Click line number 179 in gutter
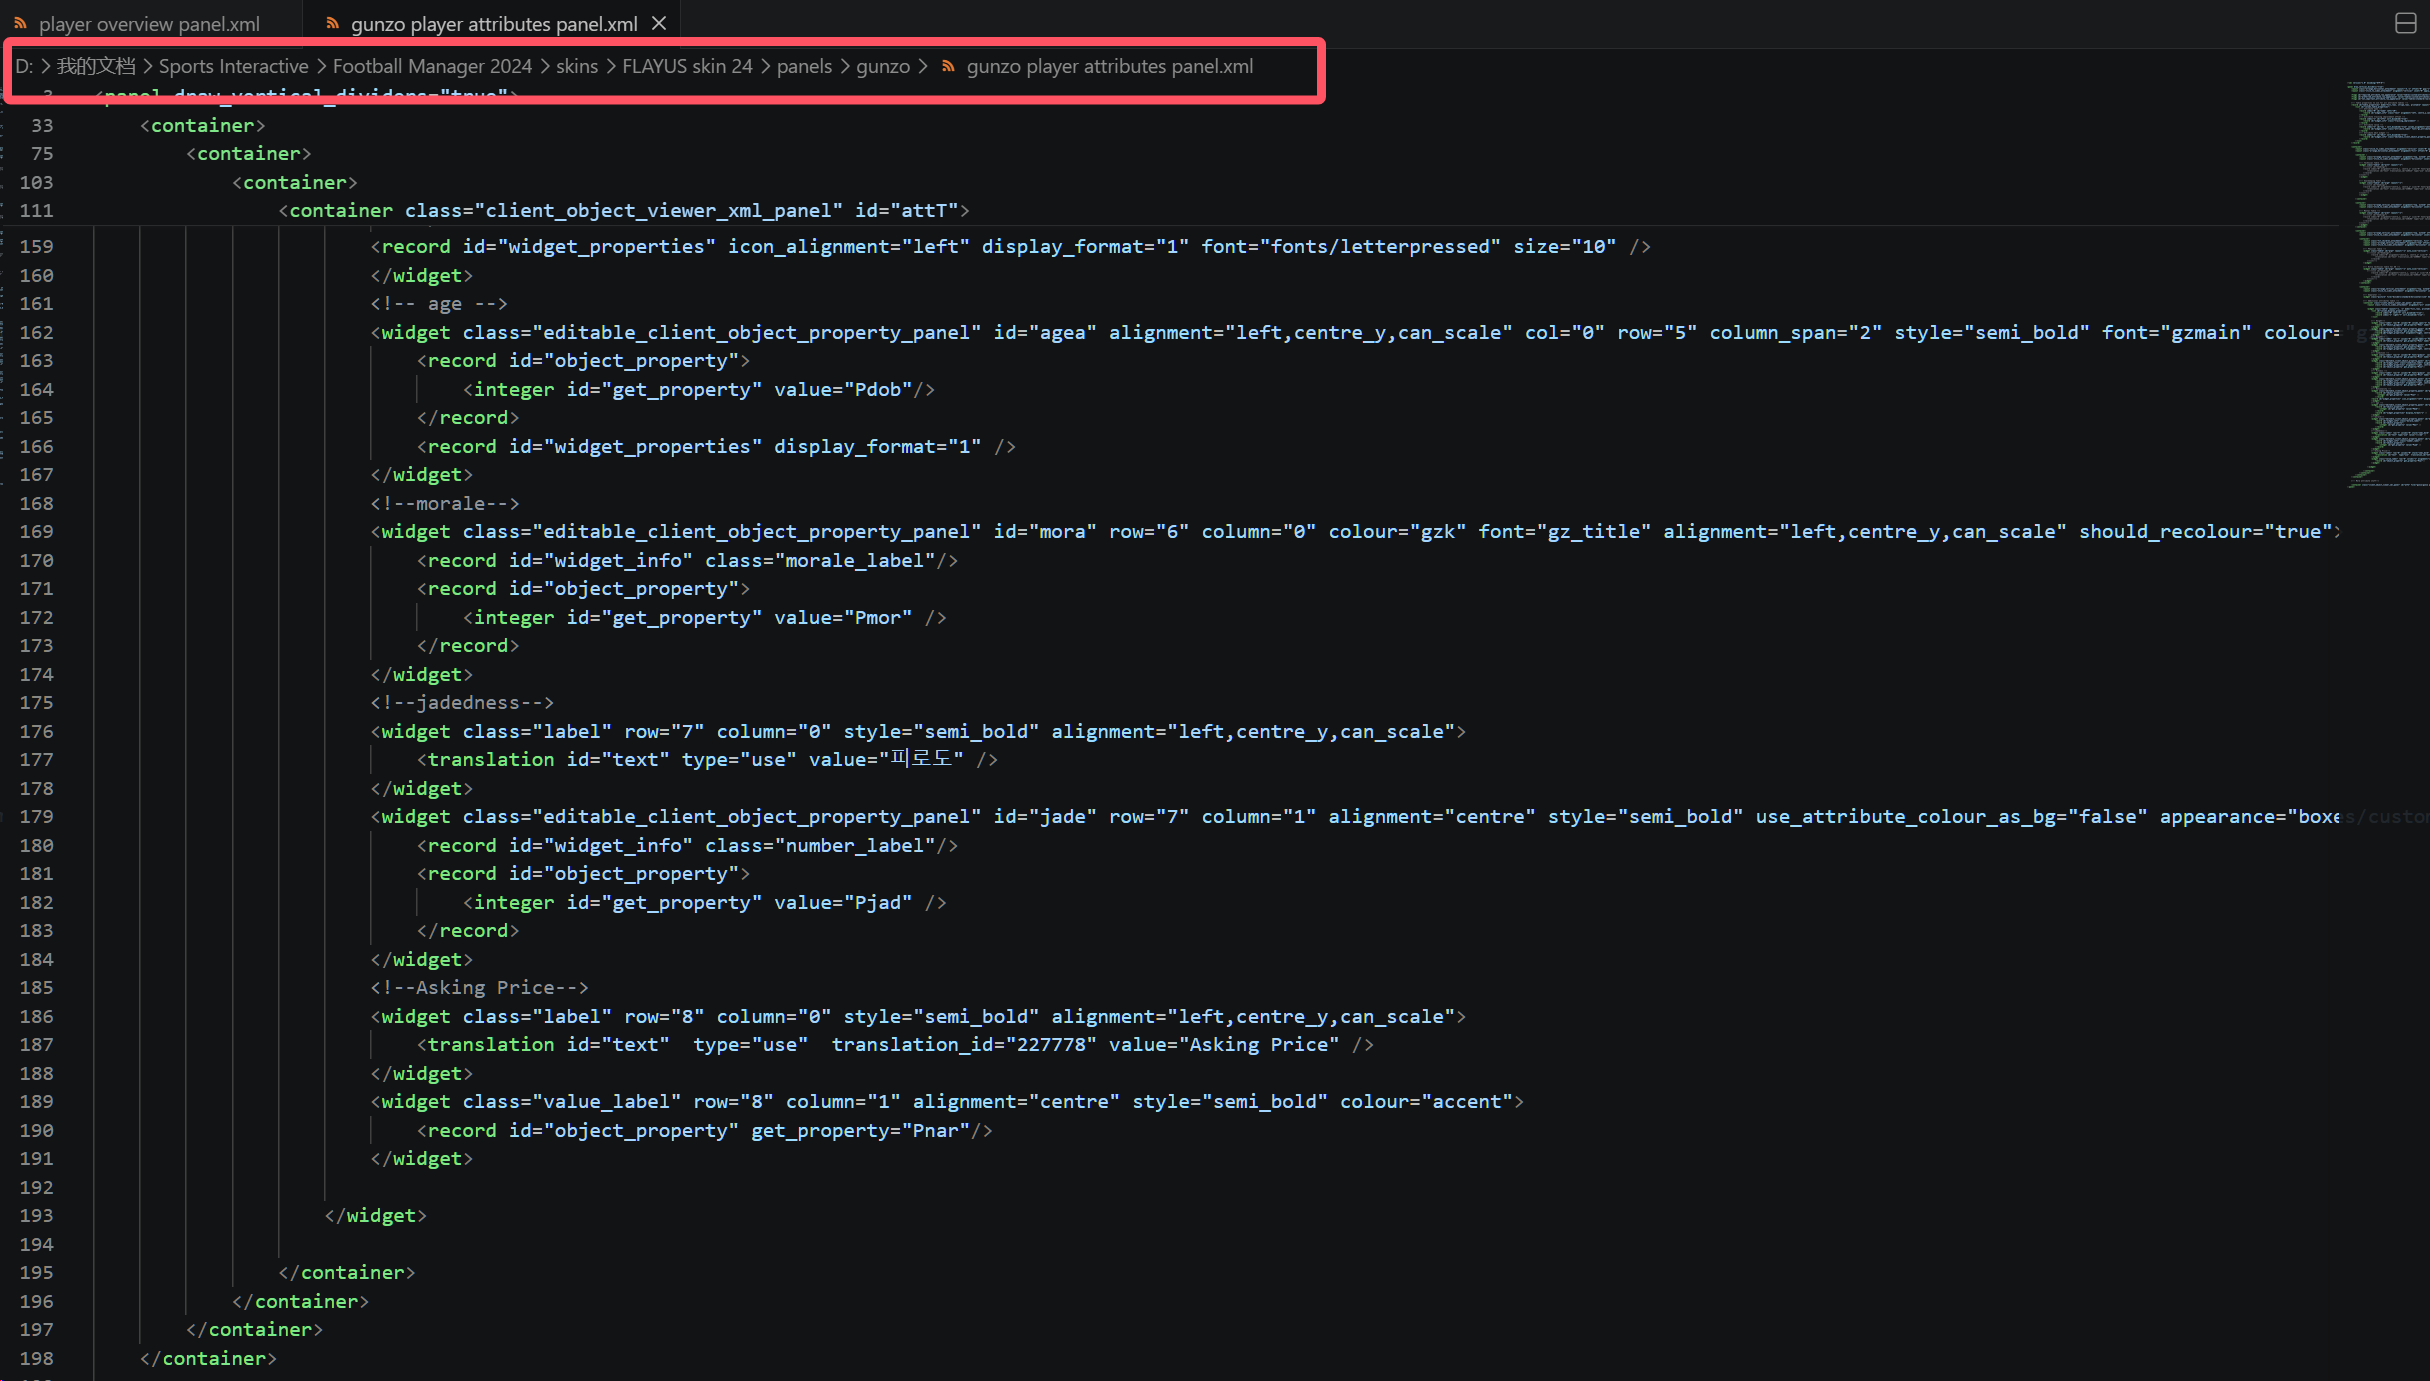 36,816
